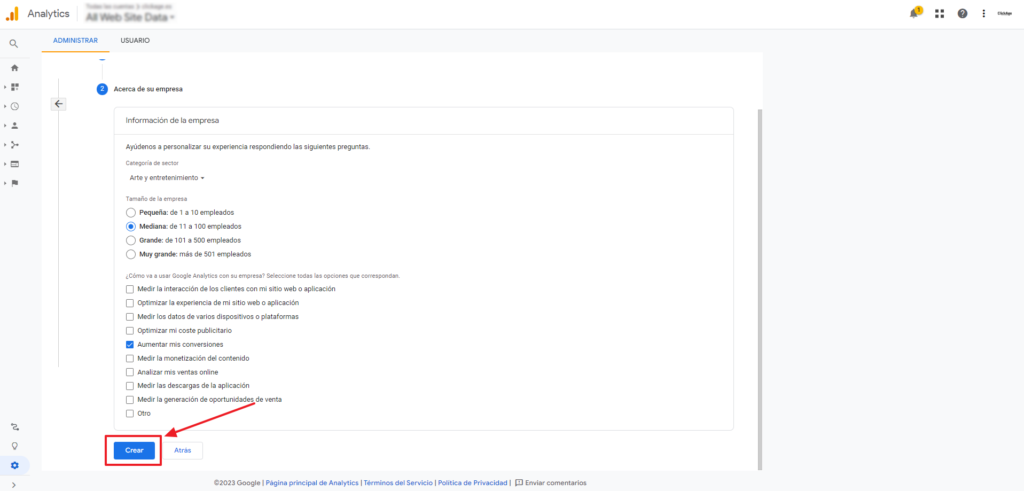Screen dimensions: 1024x491
Task: Check Optimizar la experiencia de mi sitio
Action: (129, 303)
